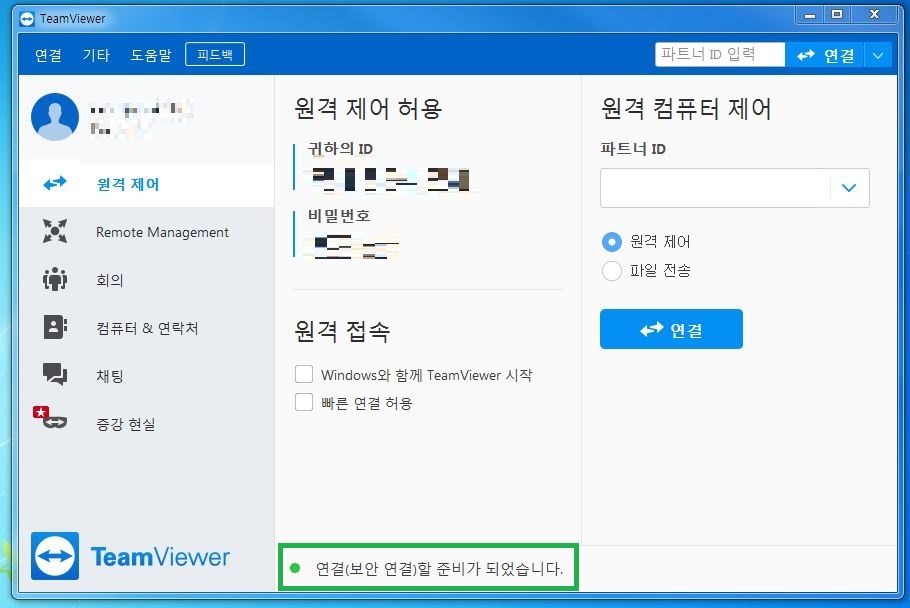The height and width of the screenshot is (608, 910).
Task: Maximize the TeamViewer window
Action: [837, 15]
